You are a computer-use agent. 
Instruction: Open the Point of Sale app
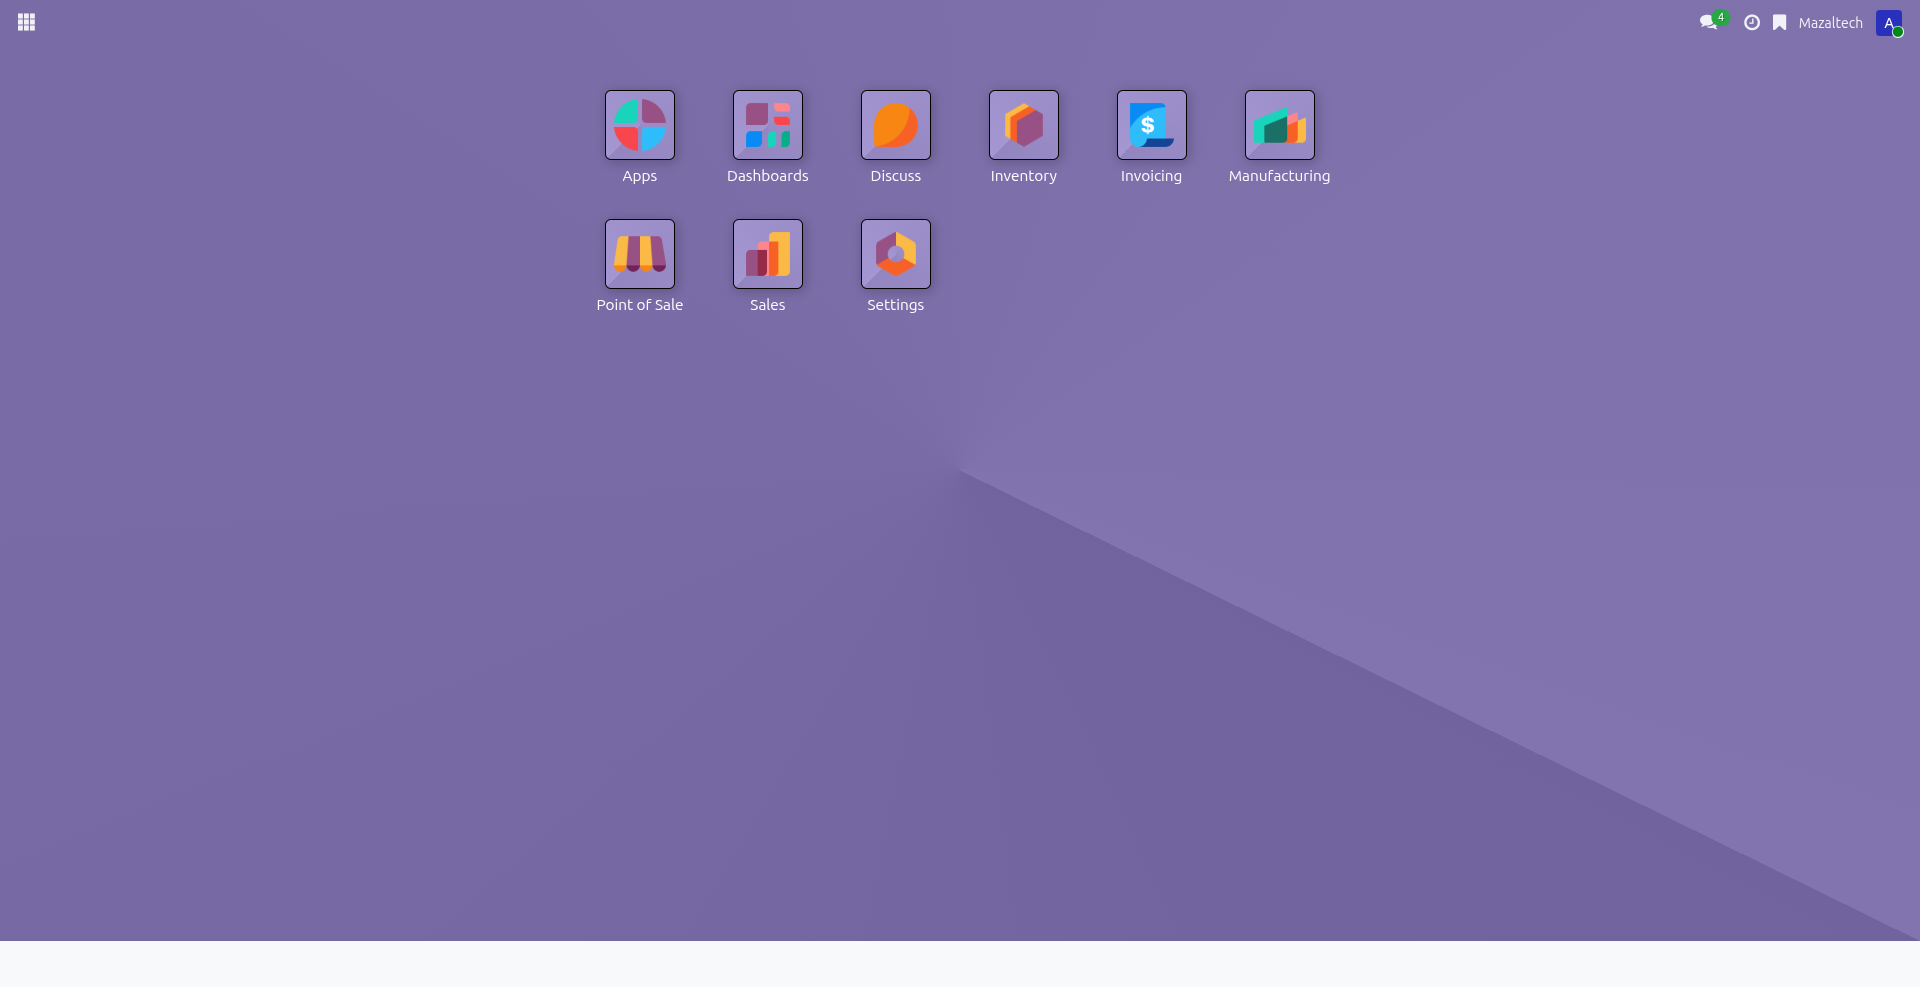(639, 253)
